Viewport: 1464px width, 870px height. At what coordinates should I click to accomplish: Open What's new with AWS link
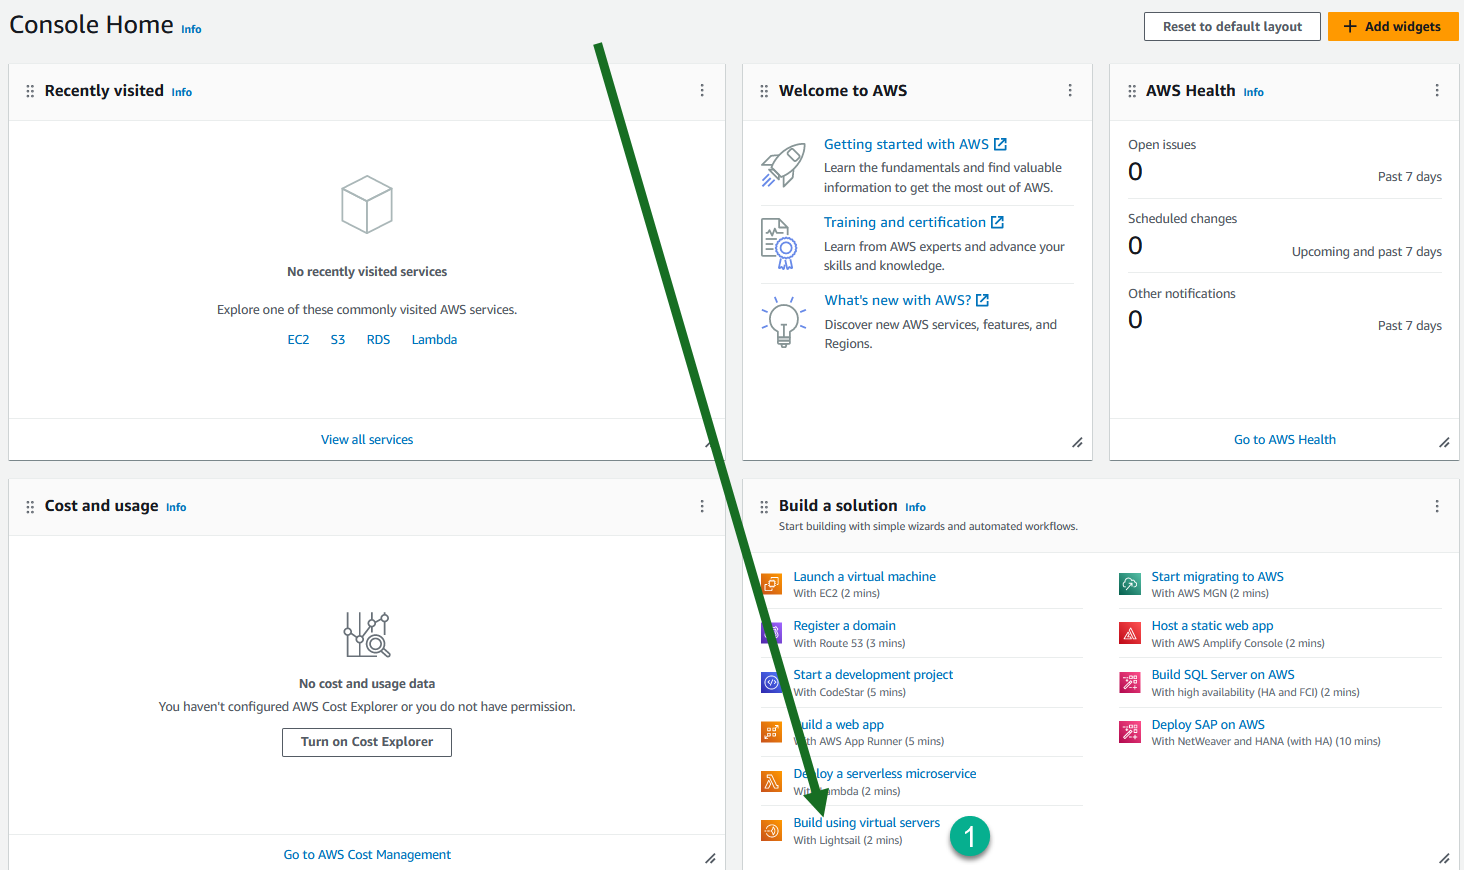[x=907, y=301]
